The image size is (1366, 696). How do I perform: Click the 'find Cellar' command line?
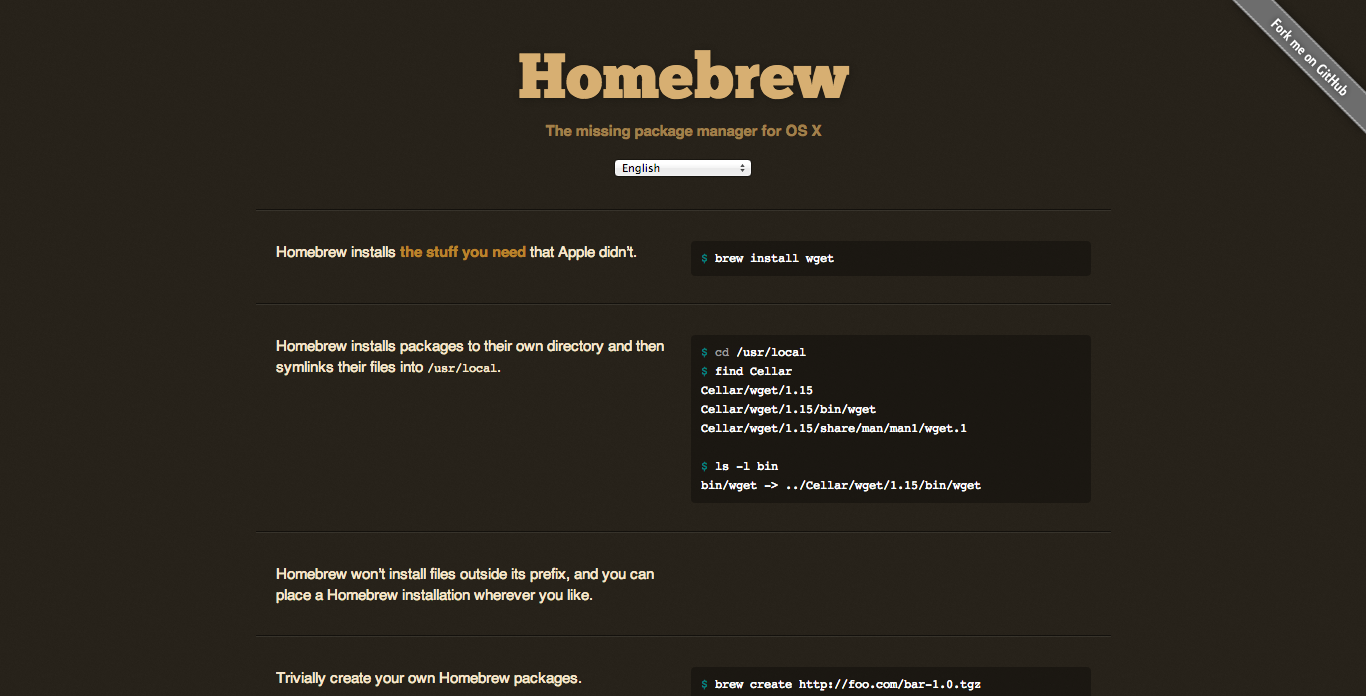pyautogui.click(x=746, y=371)
